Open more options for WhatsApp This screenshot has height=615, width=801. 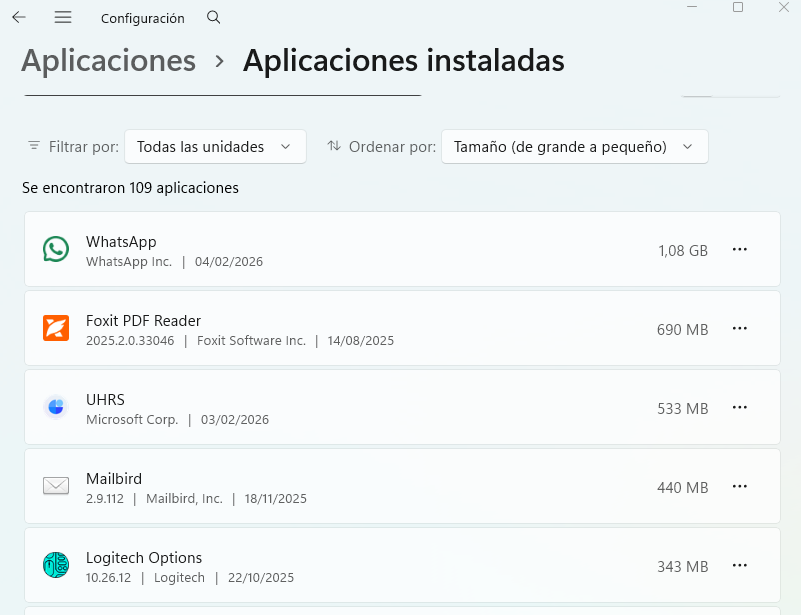(x=740, y=250)
